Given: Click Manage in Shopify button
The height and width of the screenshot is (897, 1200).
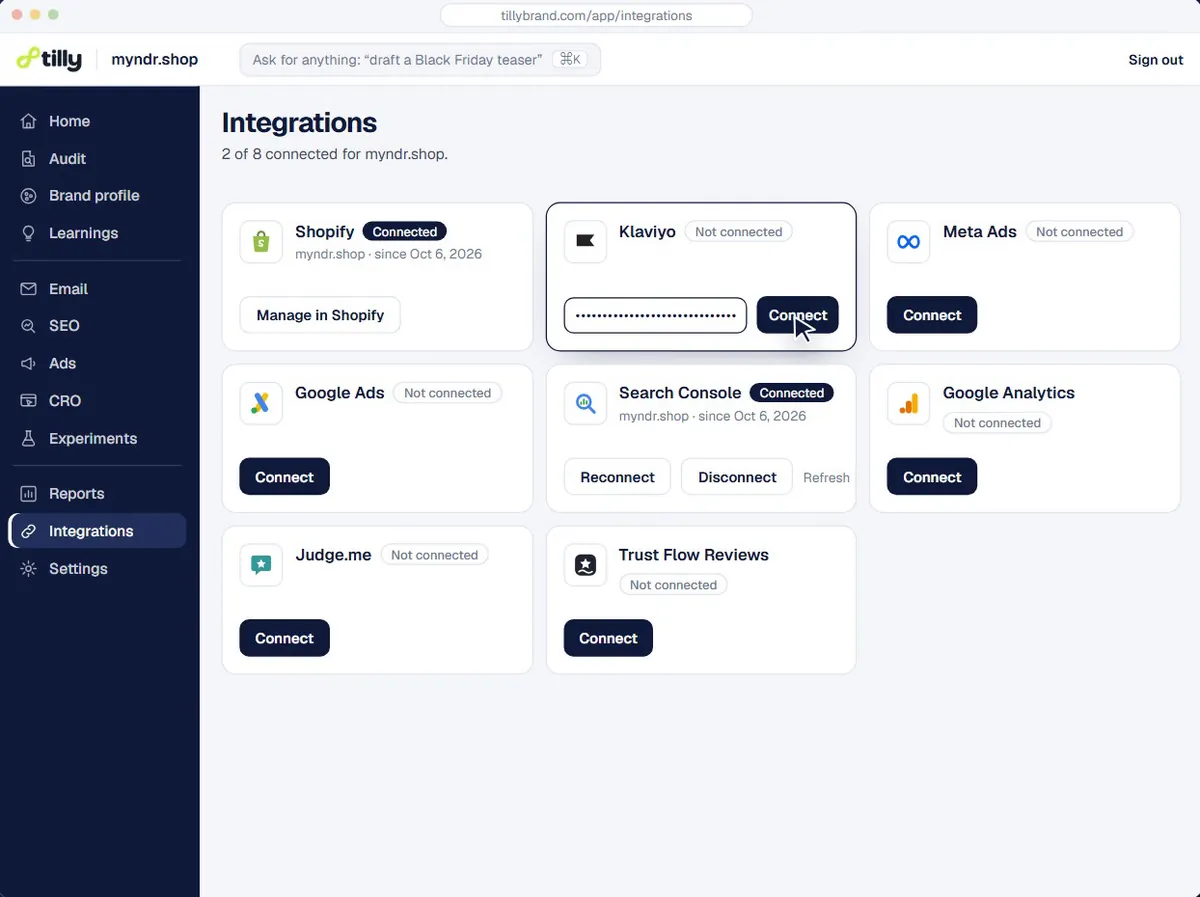Looking at the screenshot, I should (x=320, y=315).
